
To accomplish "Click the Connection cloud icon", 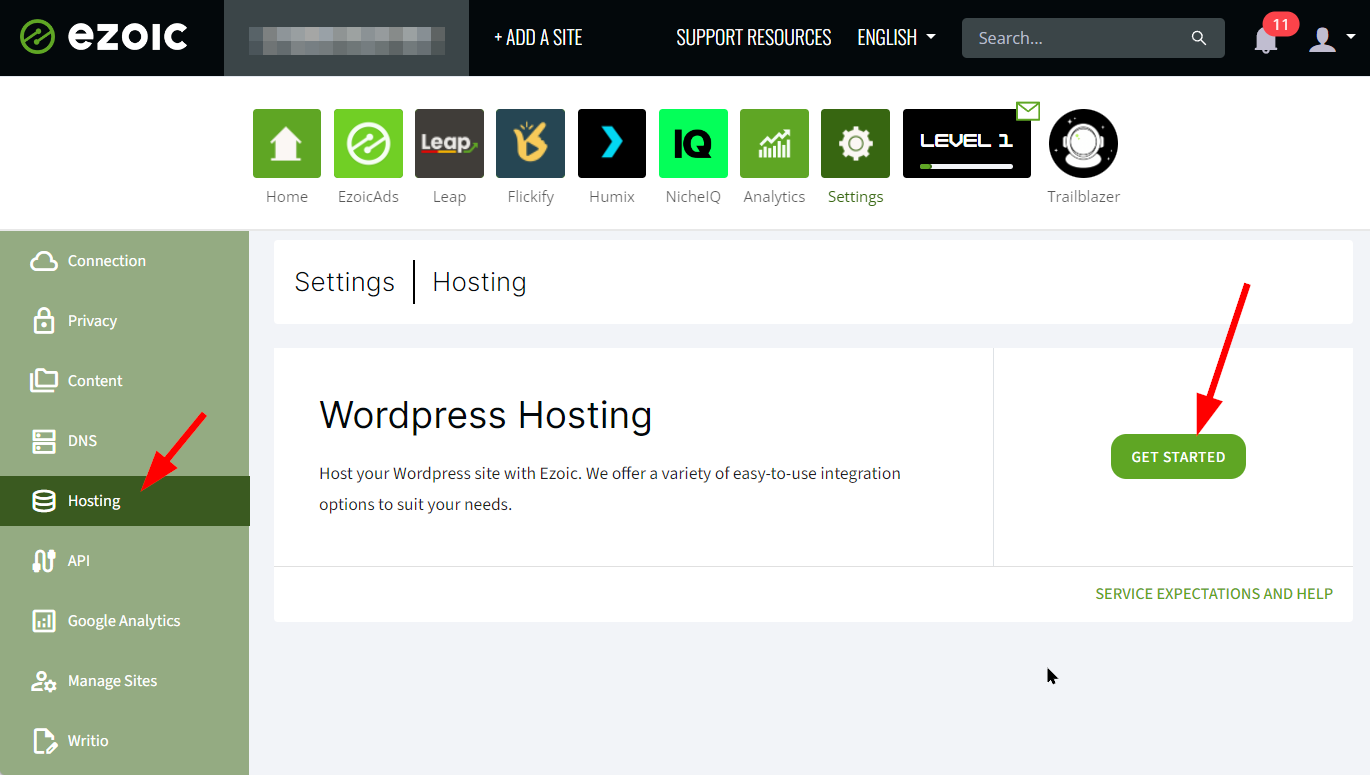I will [x=44, y=261].
